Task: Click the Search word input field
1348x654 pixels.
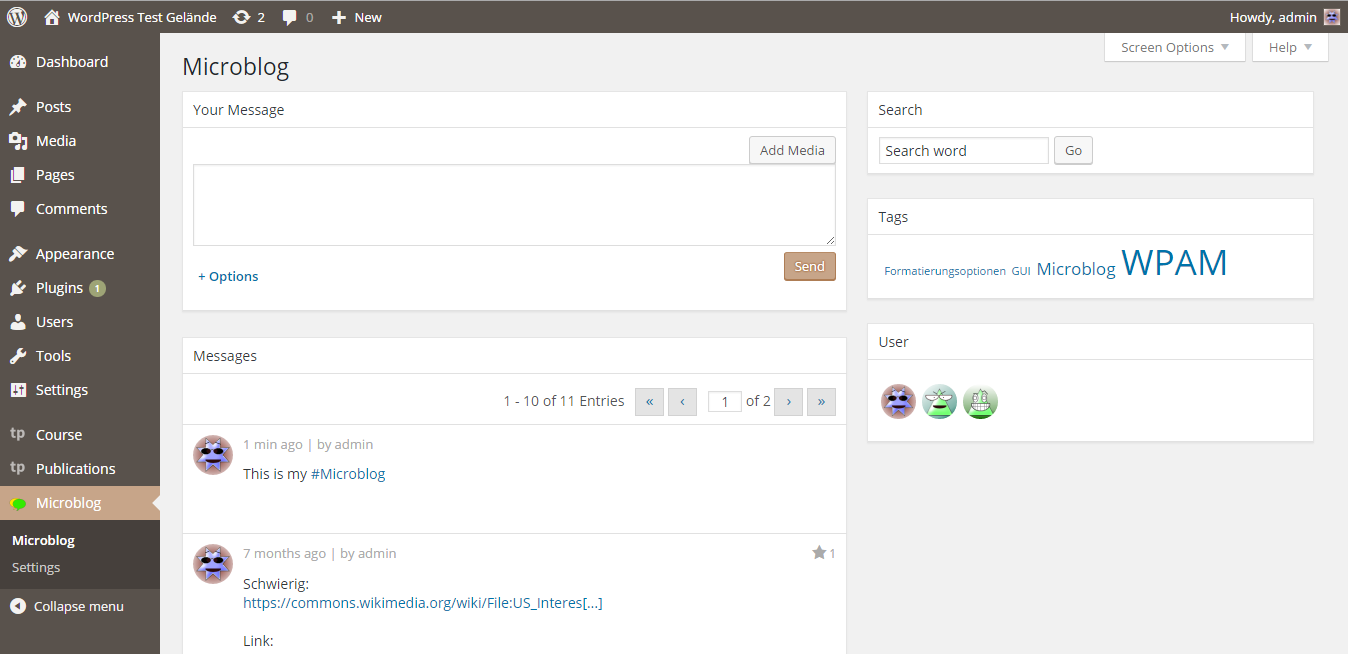Action: pos(964,151)
